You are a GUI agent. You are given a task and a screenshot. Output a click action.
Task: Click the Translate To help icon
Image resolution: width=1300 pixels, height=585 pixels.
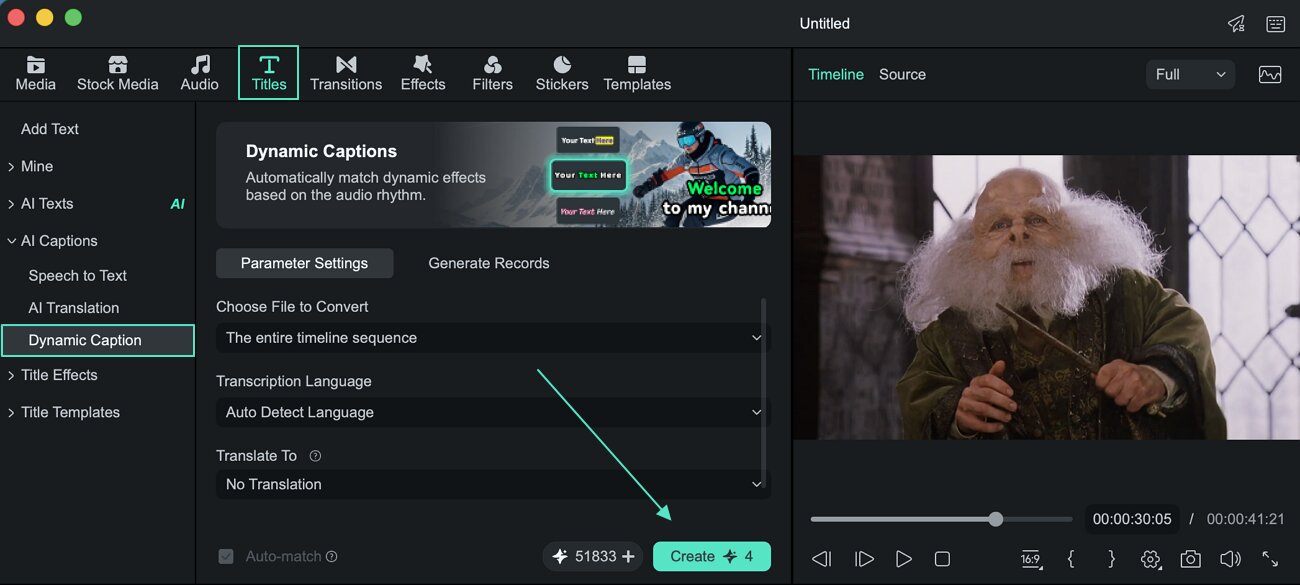click(x=315, y=456)
